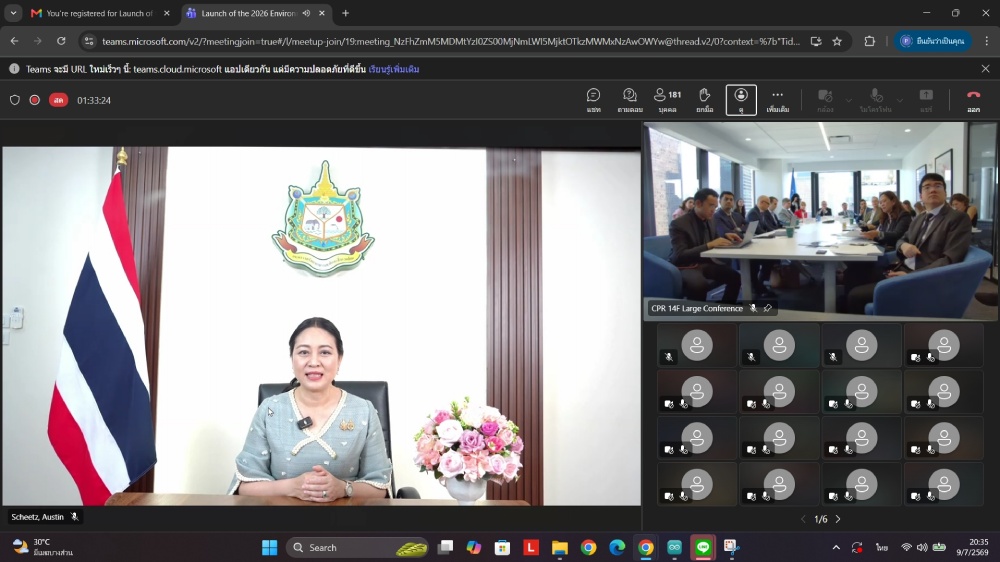
Task: Open LINE app from taskbar
Action: pos(703,547)
